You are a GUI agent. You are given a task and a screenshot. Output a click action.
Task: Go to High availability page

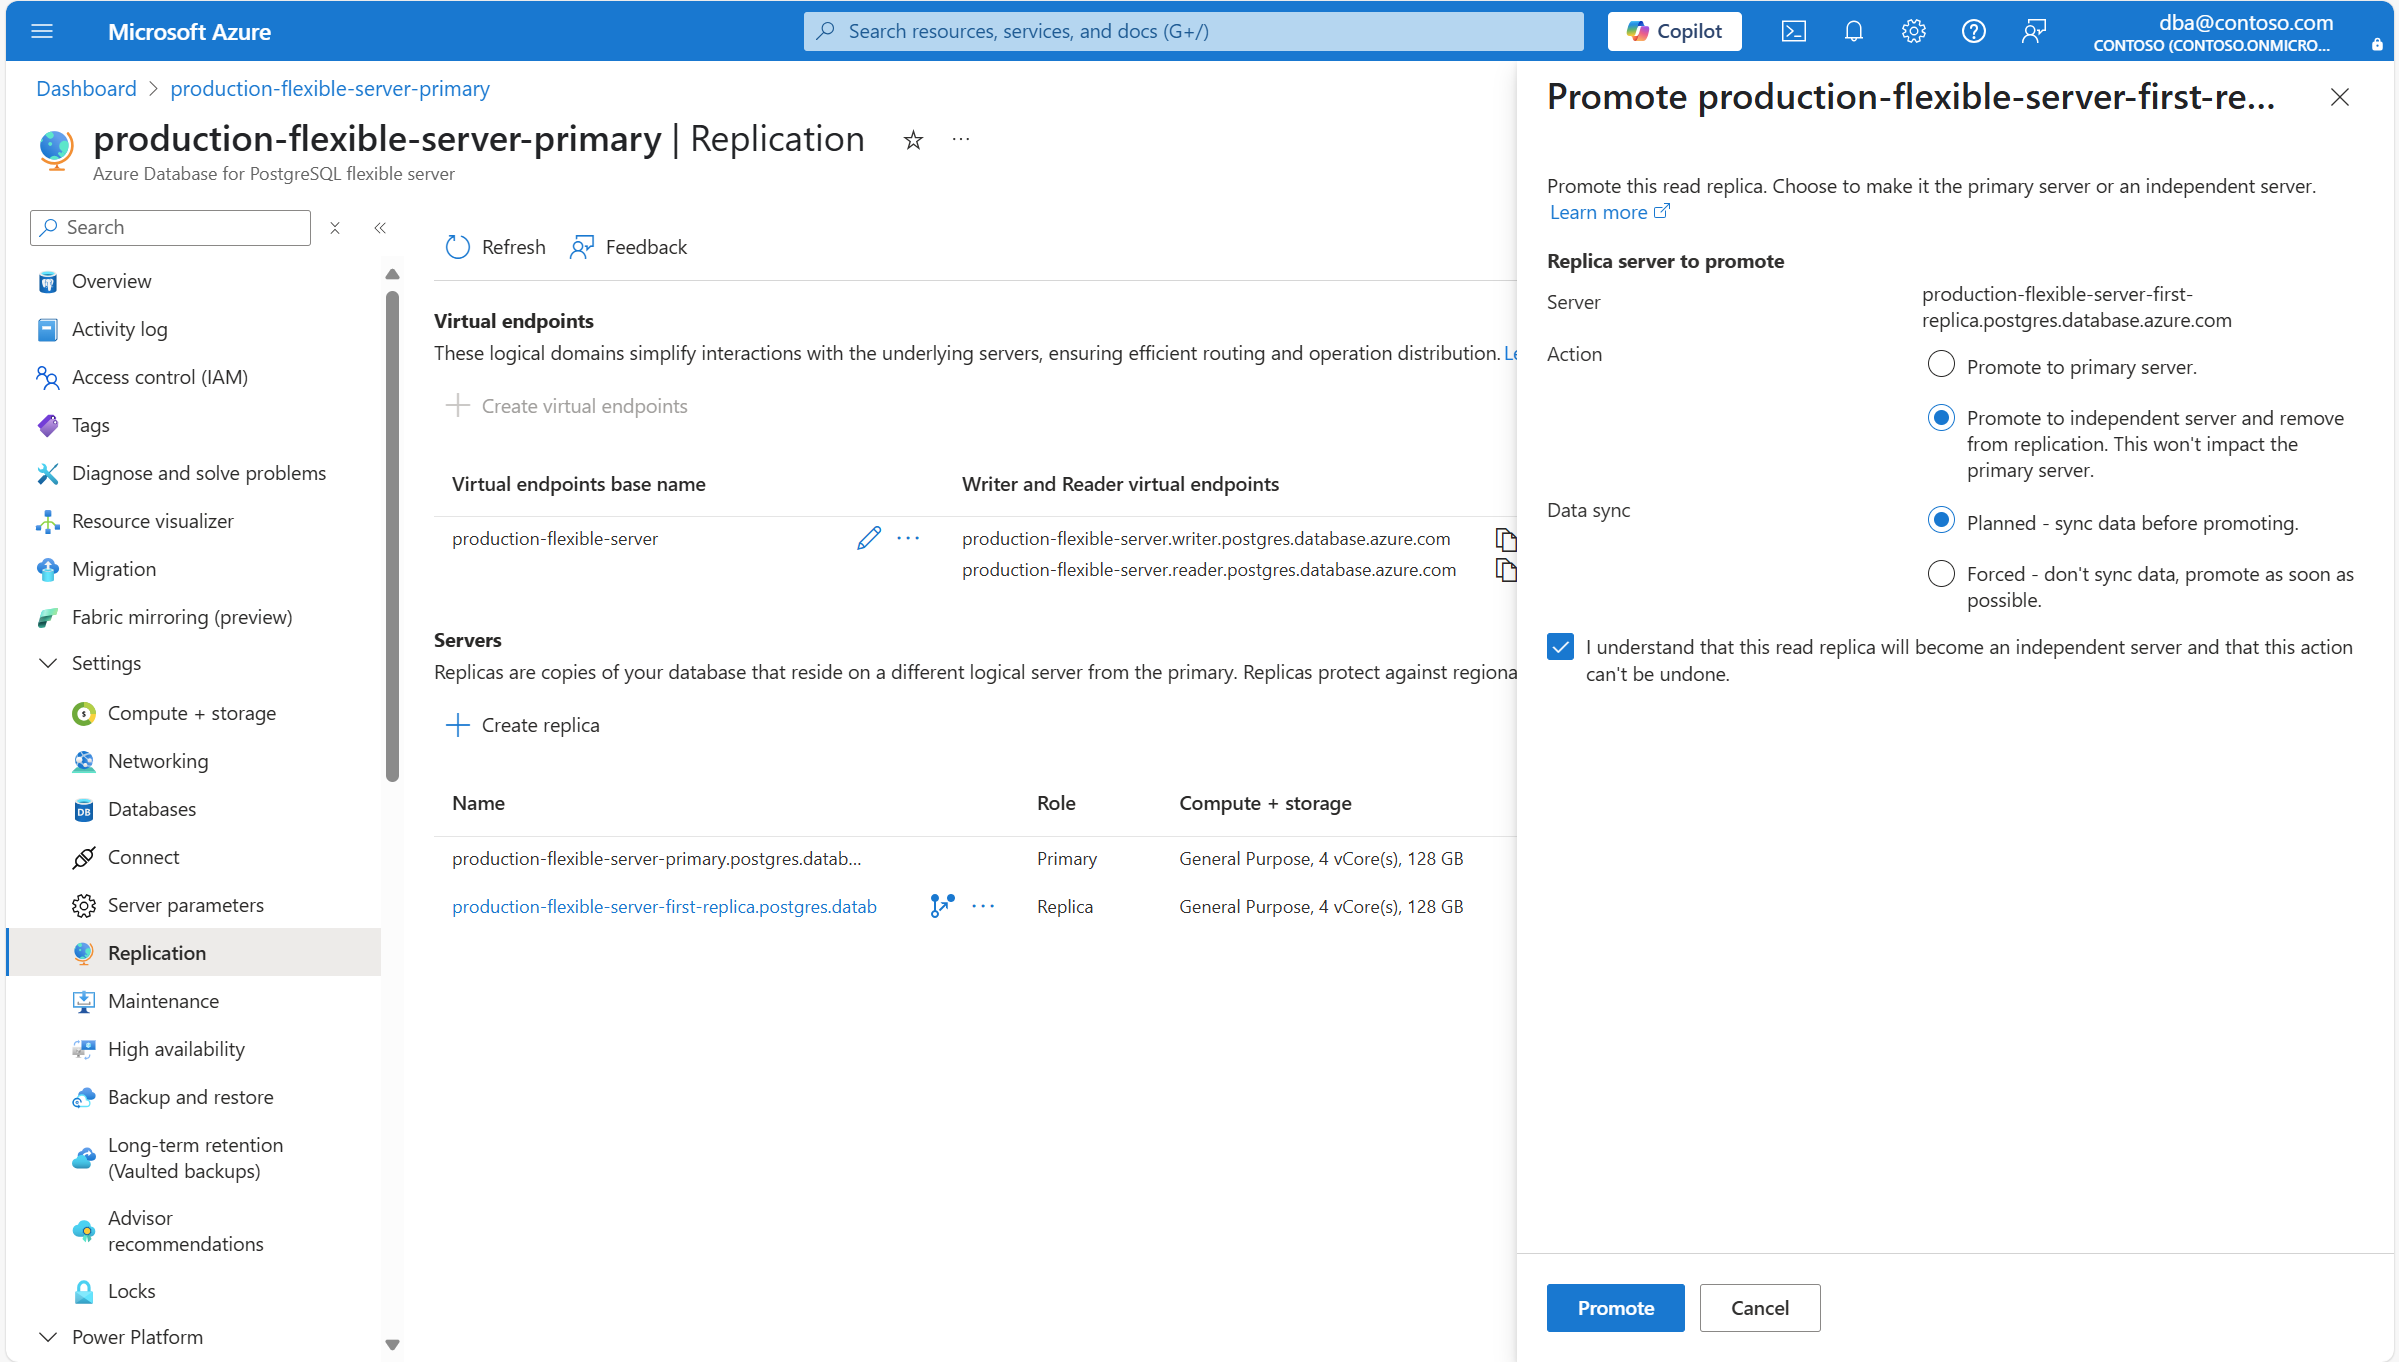pyautogui.click(x=176, y=1049)
